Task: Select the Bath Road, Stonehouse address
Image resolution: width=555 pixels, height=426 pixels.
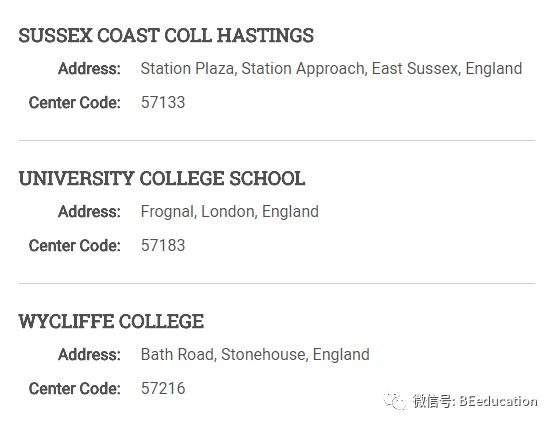Action: (255, 355)
